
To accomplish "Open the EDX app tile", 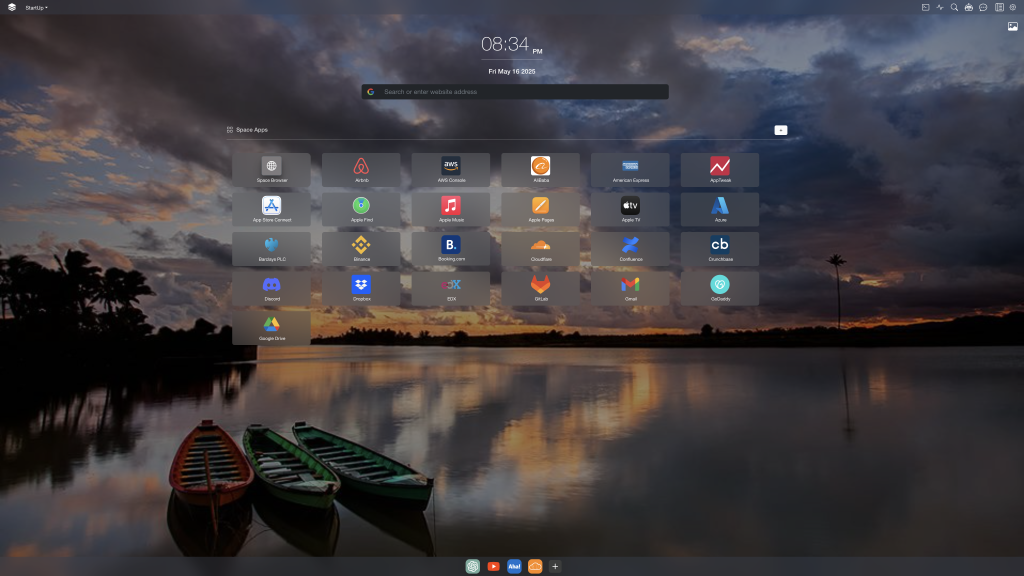I will tap(451, 289).
